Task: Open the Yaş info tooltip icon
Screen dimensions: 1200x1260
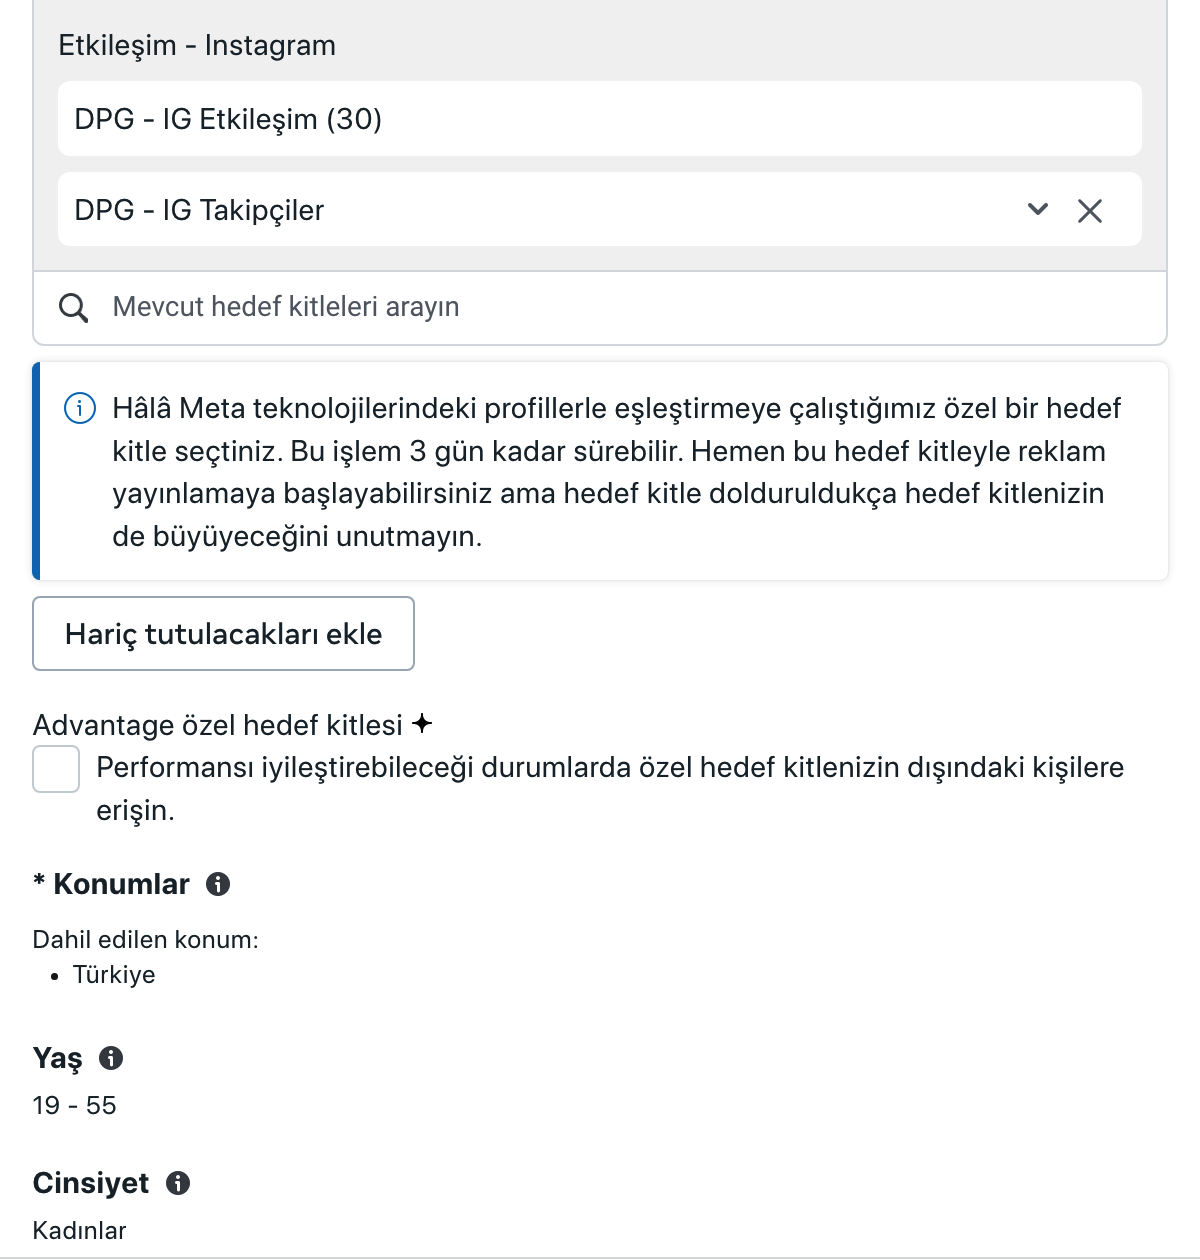Action: [111, 1058]
